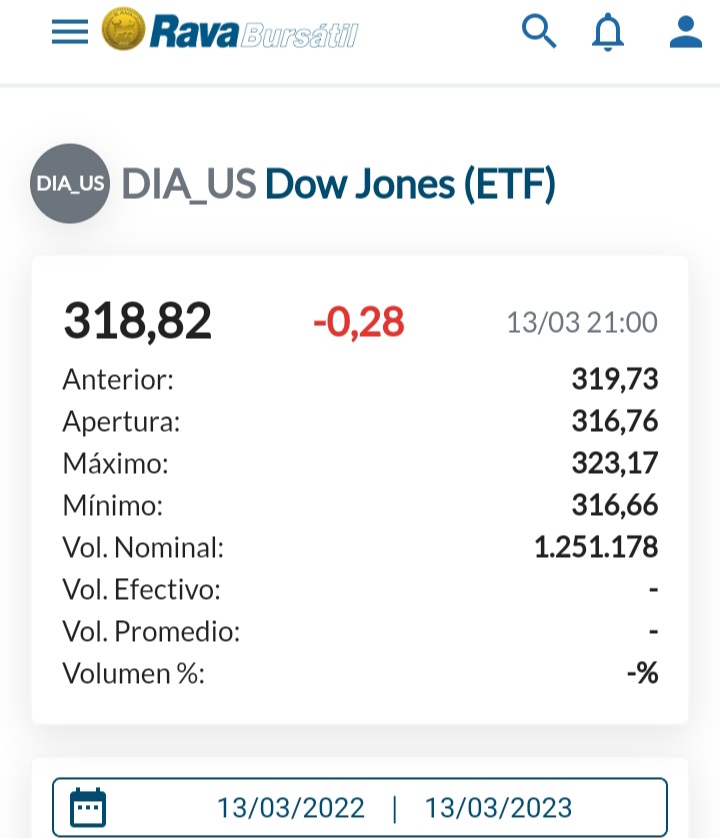
Task: Click the Dow Jones (ETF) title
Action: click(410, 184)
